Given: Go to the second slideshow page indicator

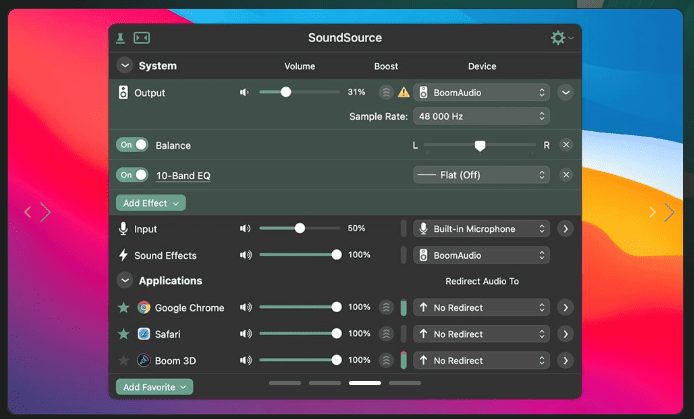Looking at the screenshot, I should point(325,383).
